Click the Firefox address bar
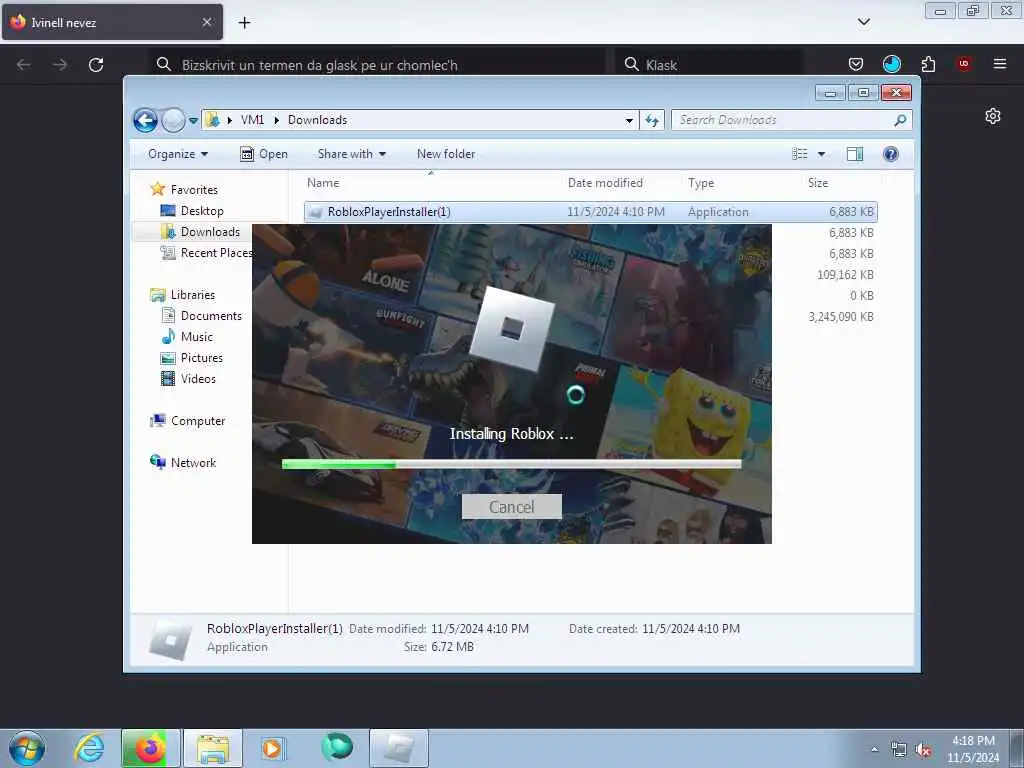The width and height of the screenshot is (1024, 768). click(379, 65)
